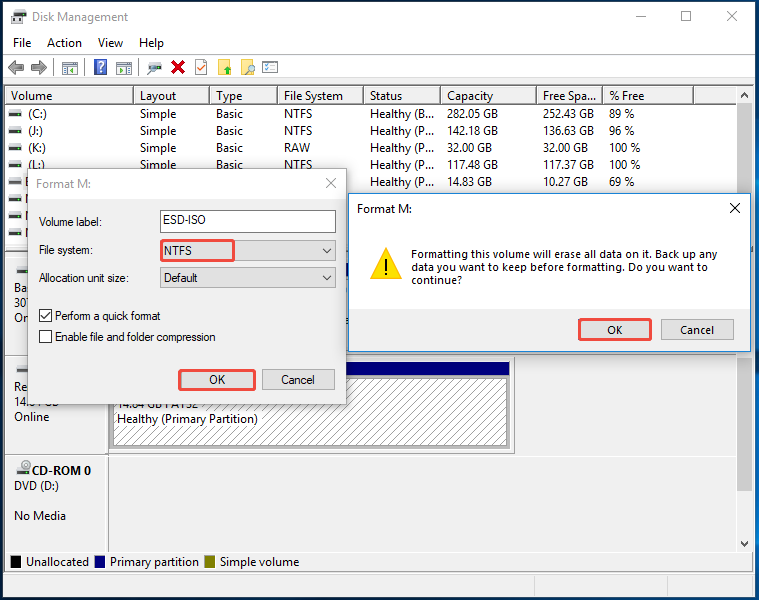Viewport: 759px width, 600px height.
Task: Click the black Unallocated legend swatch
Action: [16, 562]
